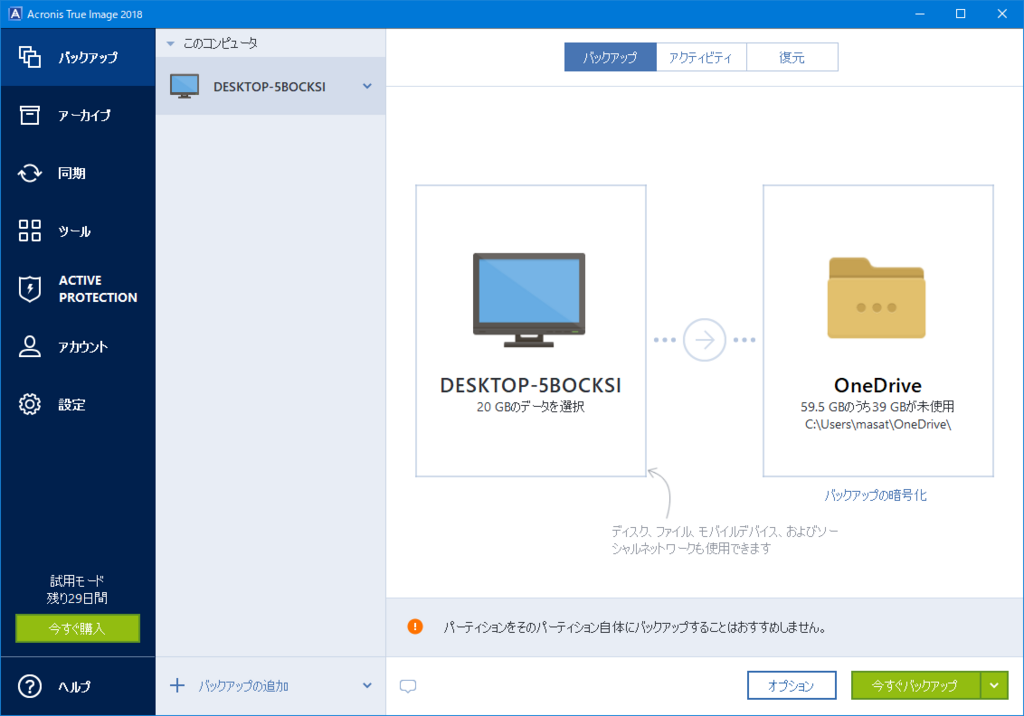The height and width of the screenshot is (716, 1024).
Task: Open the ツール grid icon
Action: pos(29,231)
